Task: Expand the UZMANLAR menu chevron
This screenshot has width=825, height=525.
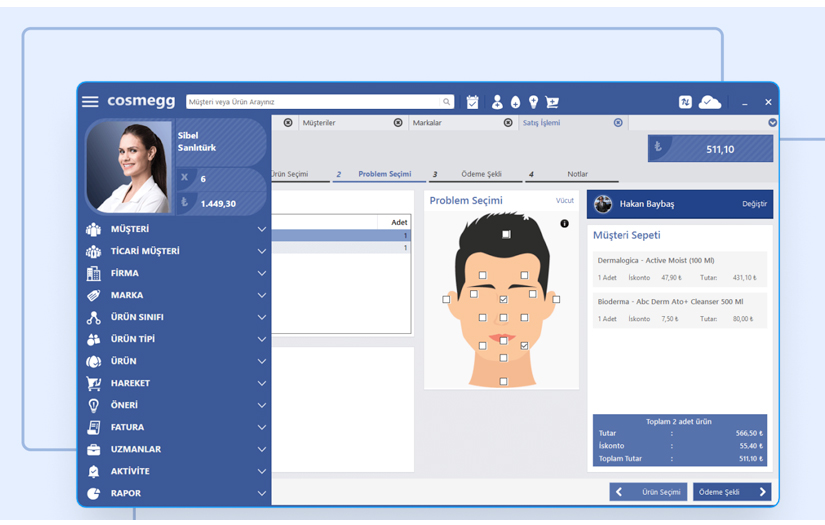Action: 261,450
